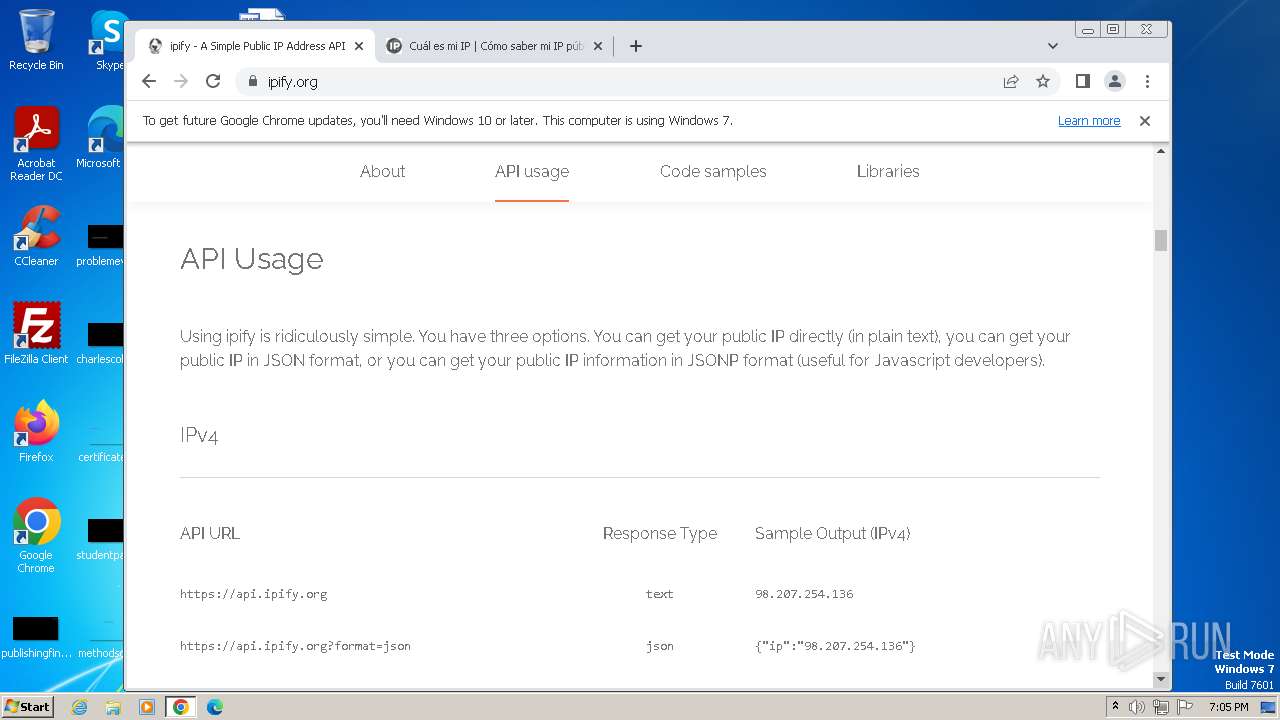This screenshot has width=1280, height=720.
Task: Share this page icon in address bar
Action: [1011, 82]
